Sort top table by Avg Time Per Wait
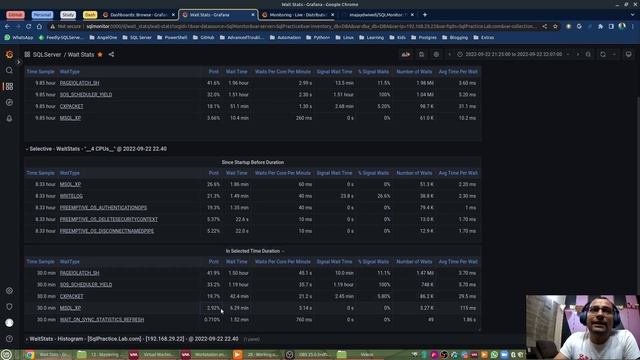 click(x=458, y=71)
